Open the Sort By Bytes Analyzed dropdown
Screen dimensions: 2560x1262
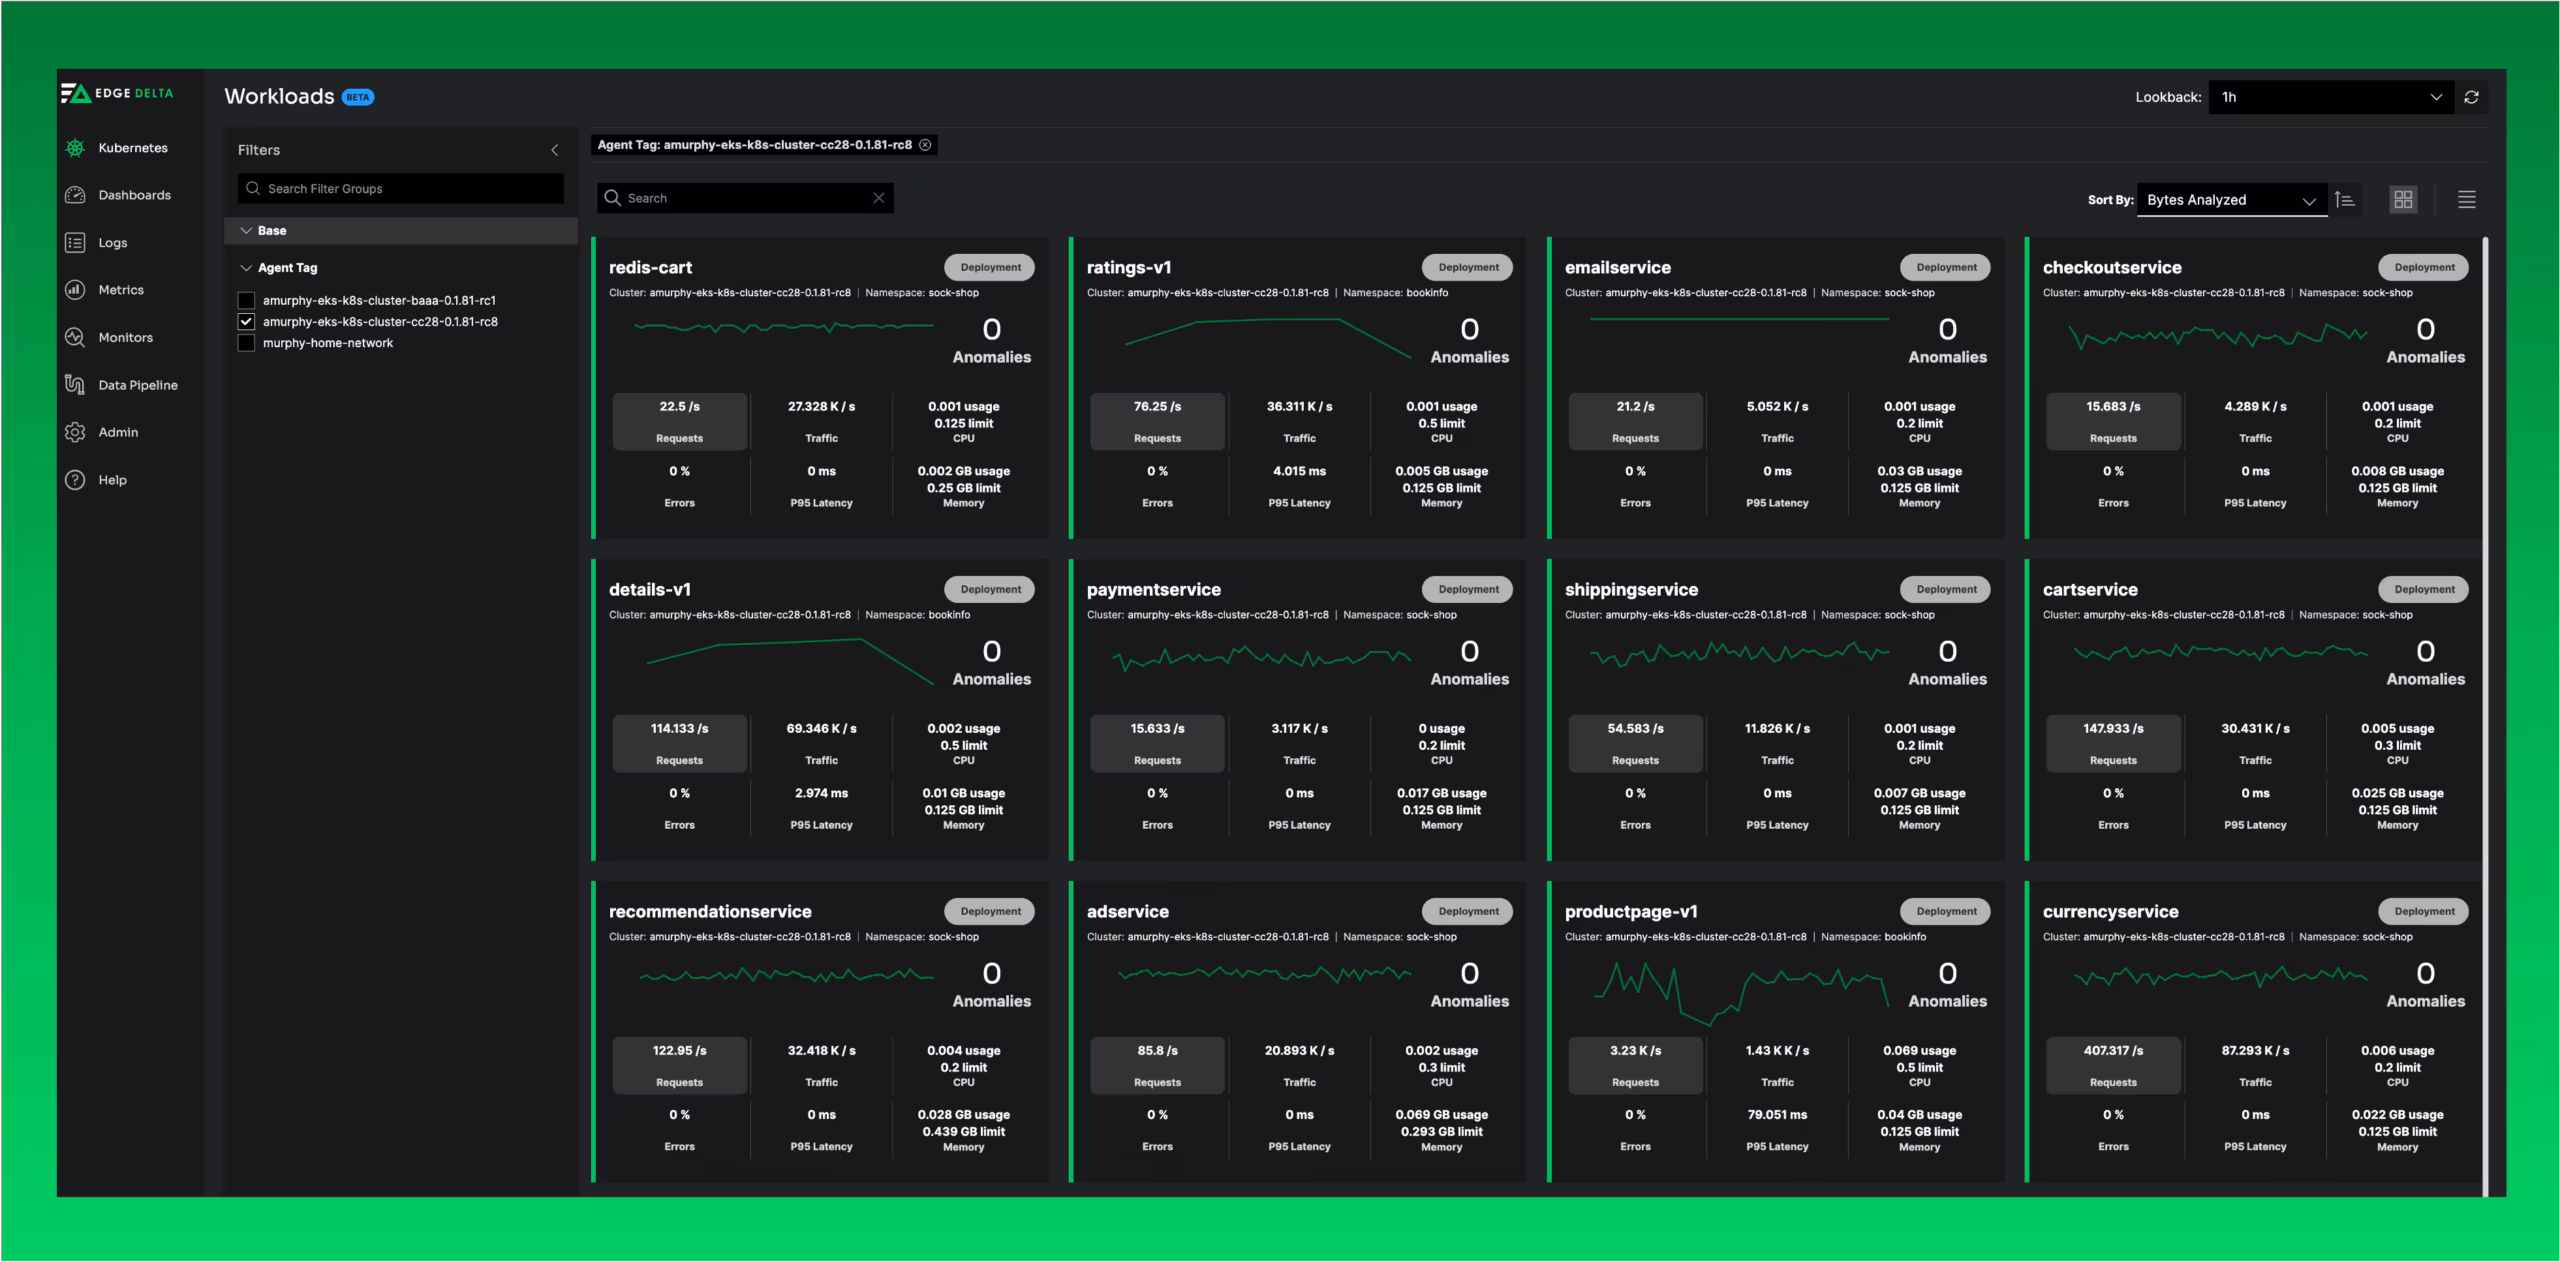[2230, 199]
